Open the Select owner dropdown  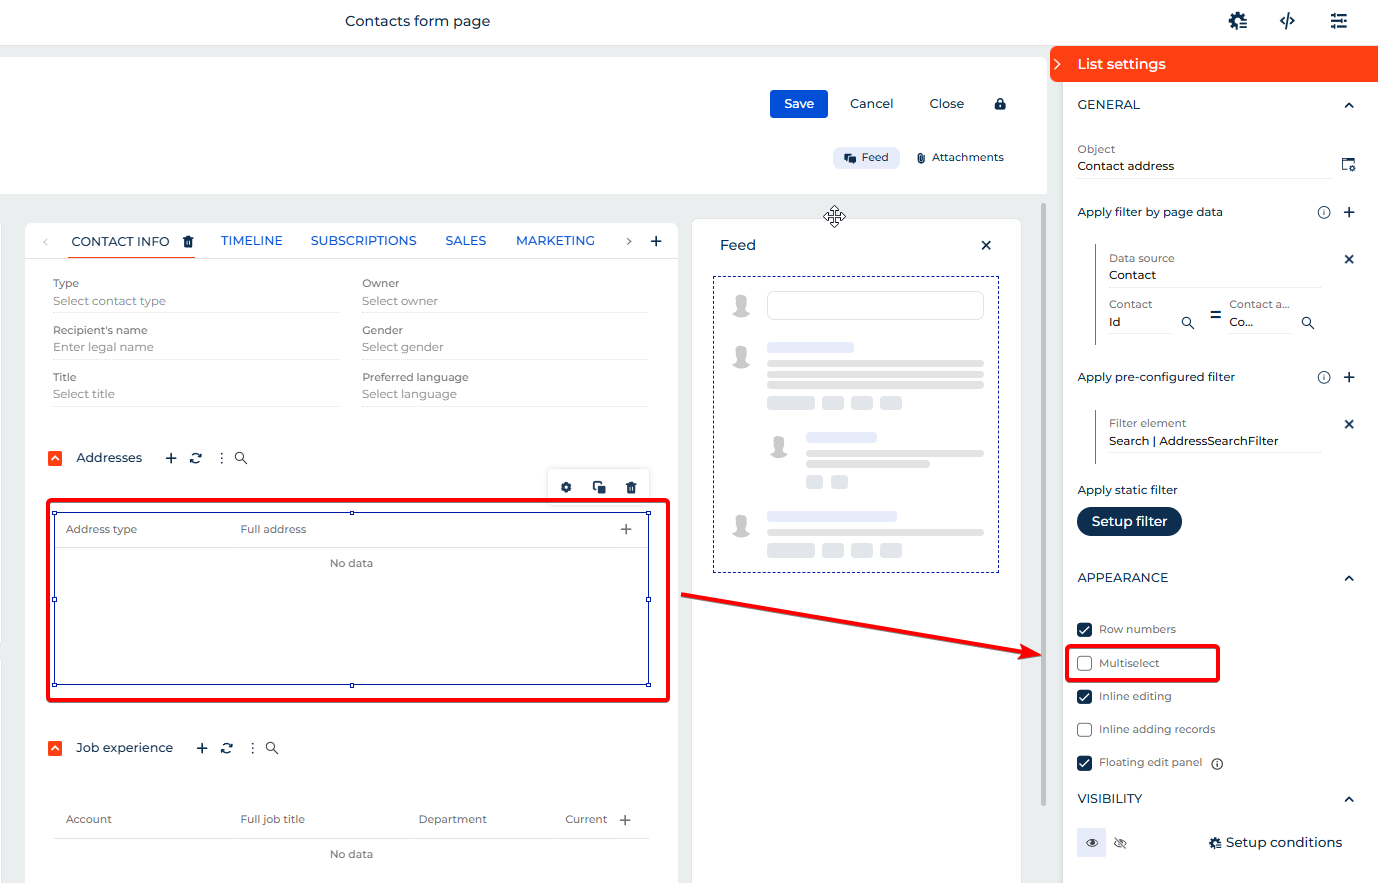(x=504, y=301)
